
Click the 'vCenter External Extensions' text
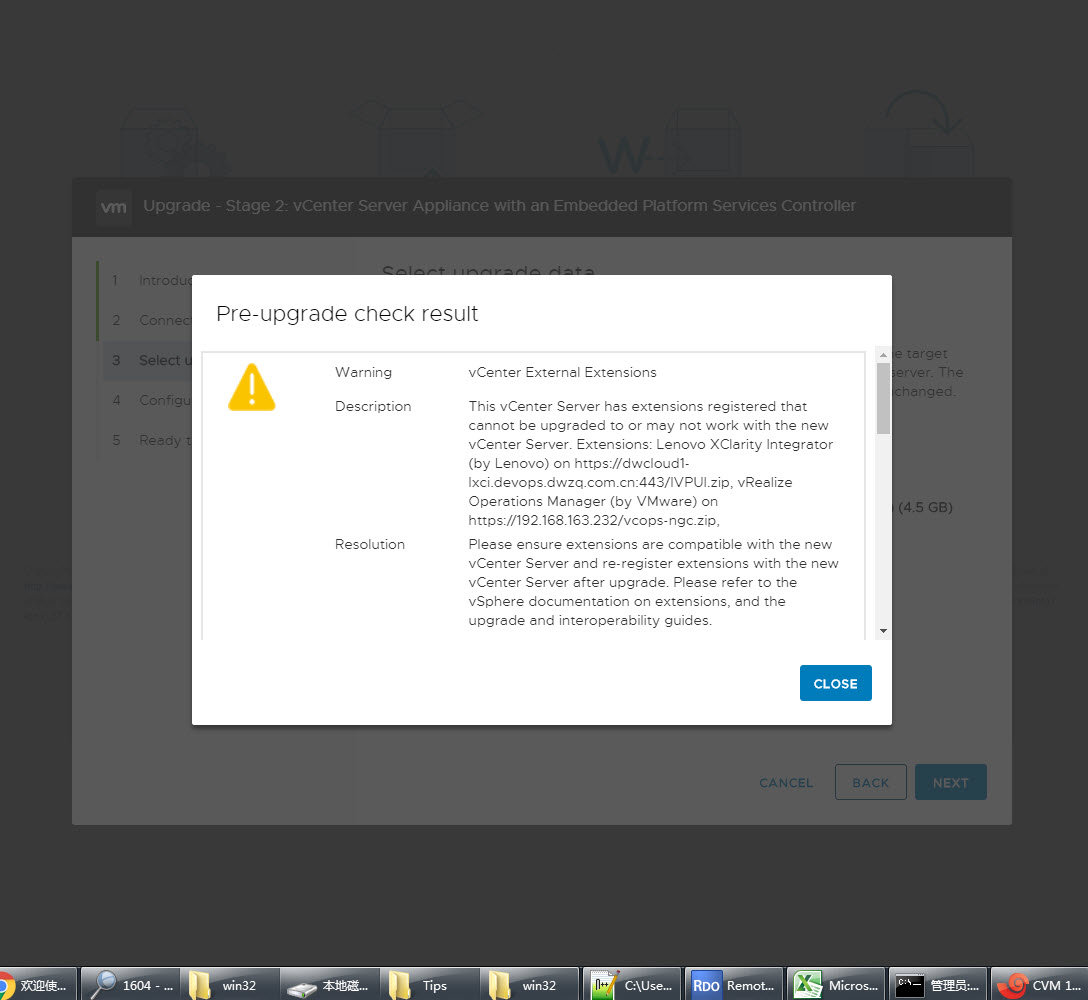tap(563, 373)
